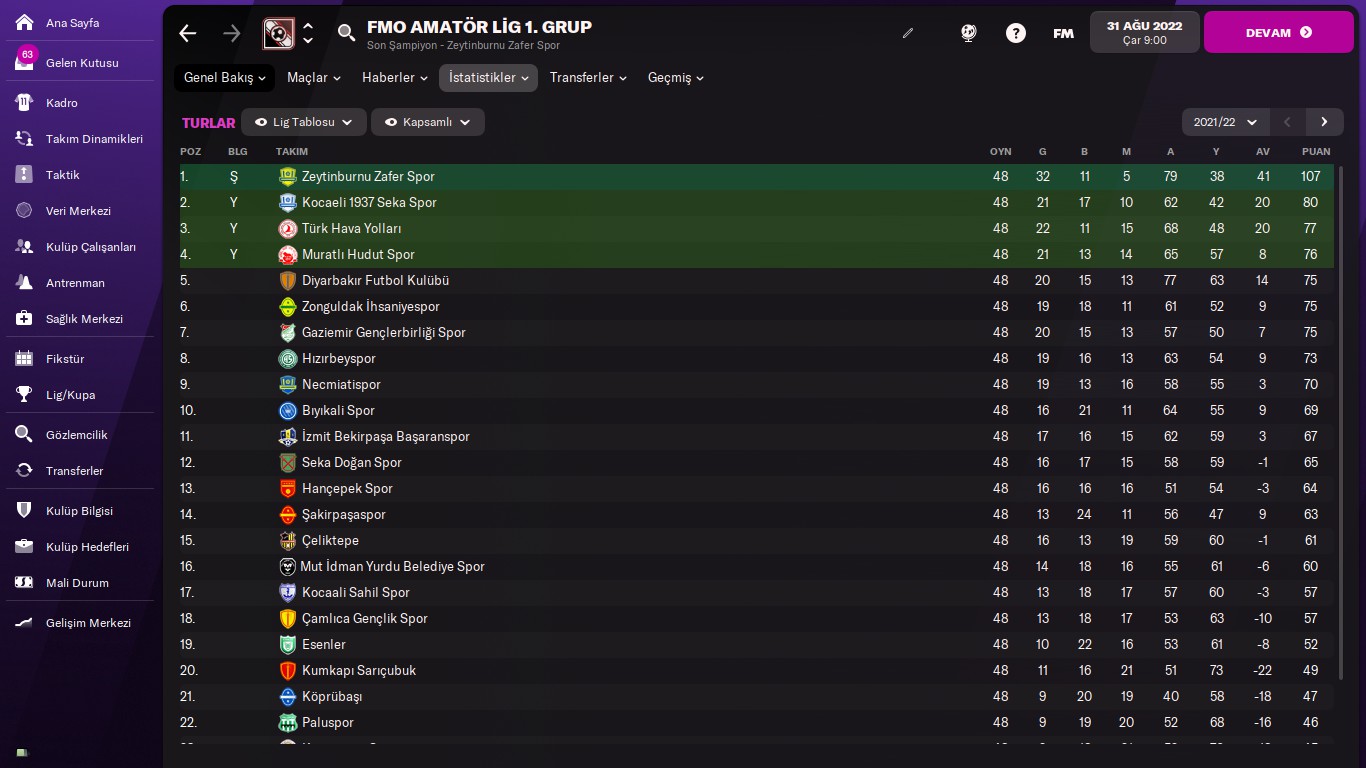
Task: Go back with the left arrow
Action: [188, 33]
